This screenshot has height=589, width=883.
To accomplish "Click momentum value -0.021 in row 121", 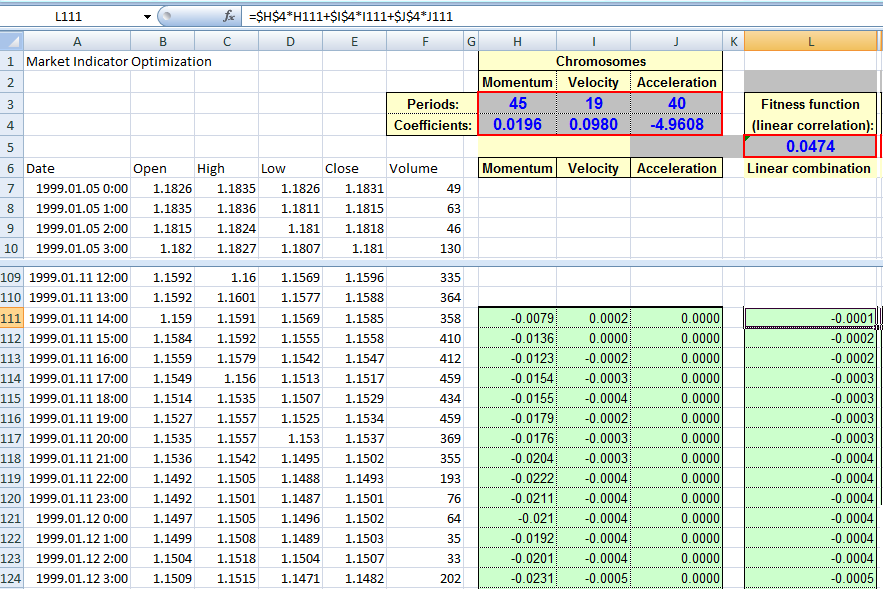I will (x=518, y=519).
